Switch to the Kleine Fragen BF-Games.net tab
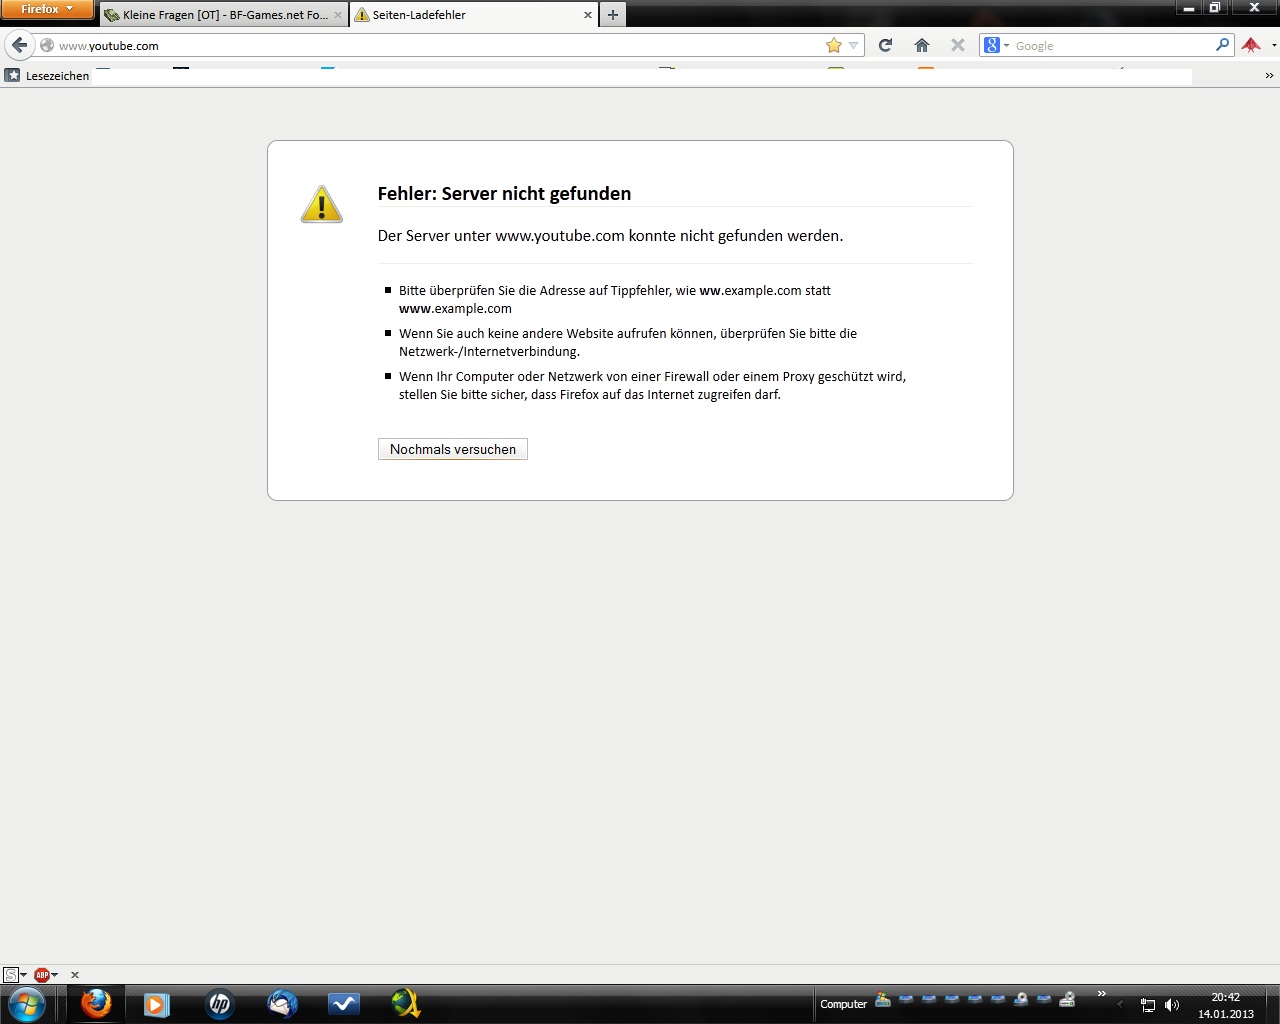Image resolution: width=1280 pixels, height=1024 pixels. 224,15
